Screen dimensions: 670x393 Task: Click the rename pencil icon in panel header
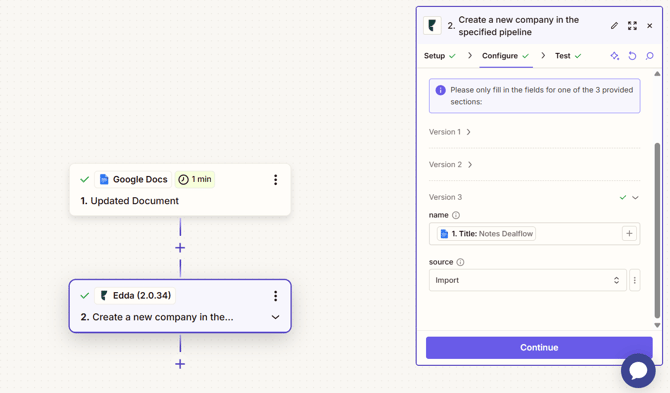pyautogui.click(x=614, y=26)
